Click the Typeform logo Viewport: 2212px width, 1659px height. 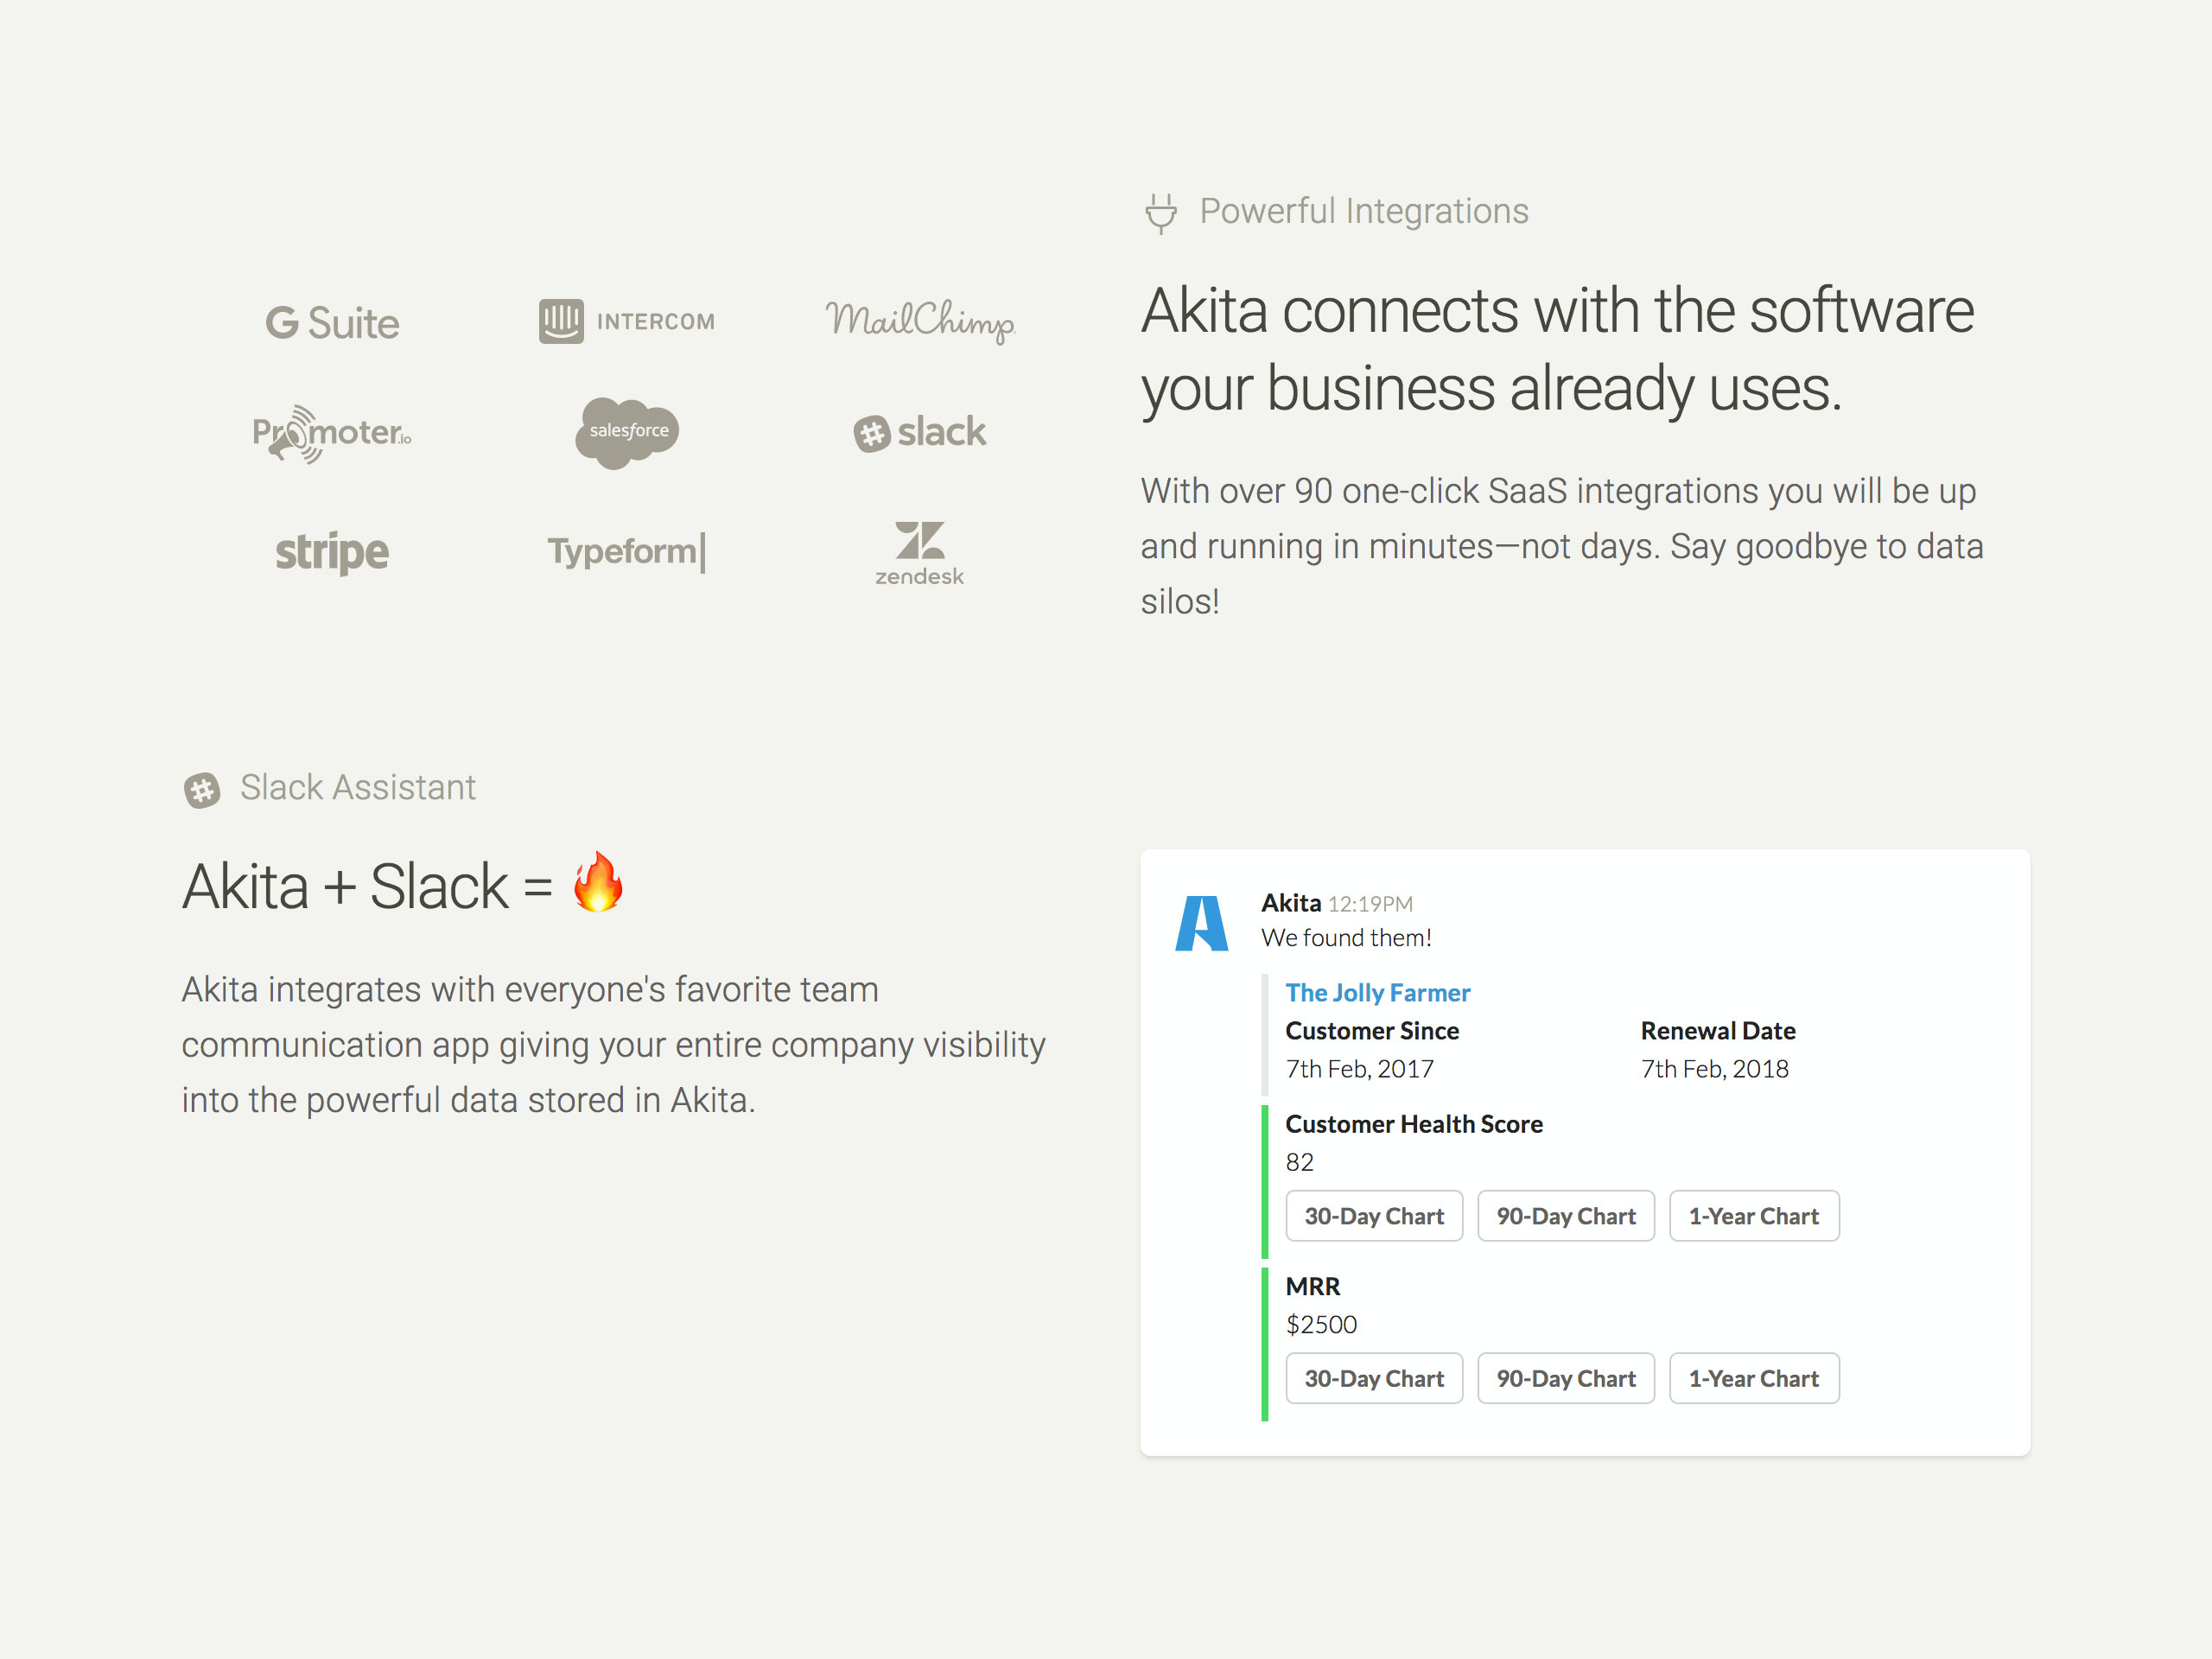[627, 551]
